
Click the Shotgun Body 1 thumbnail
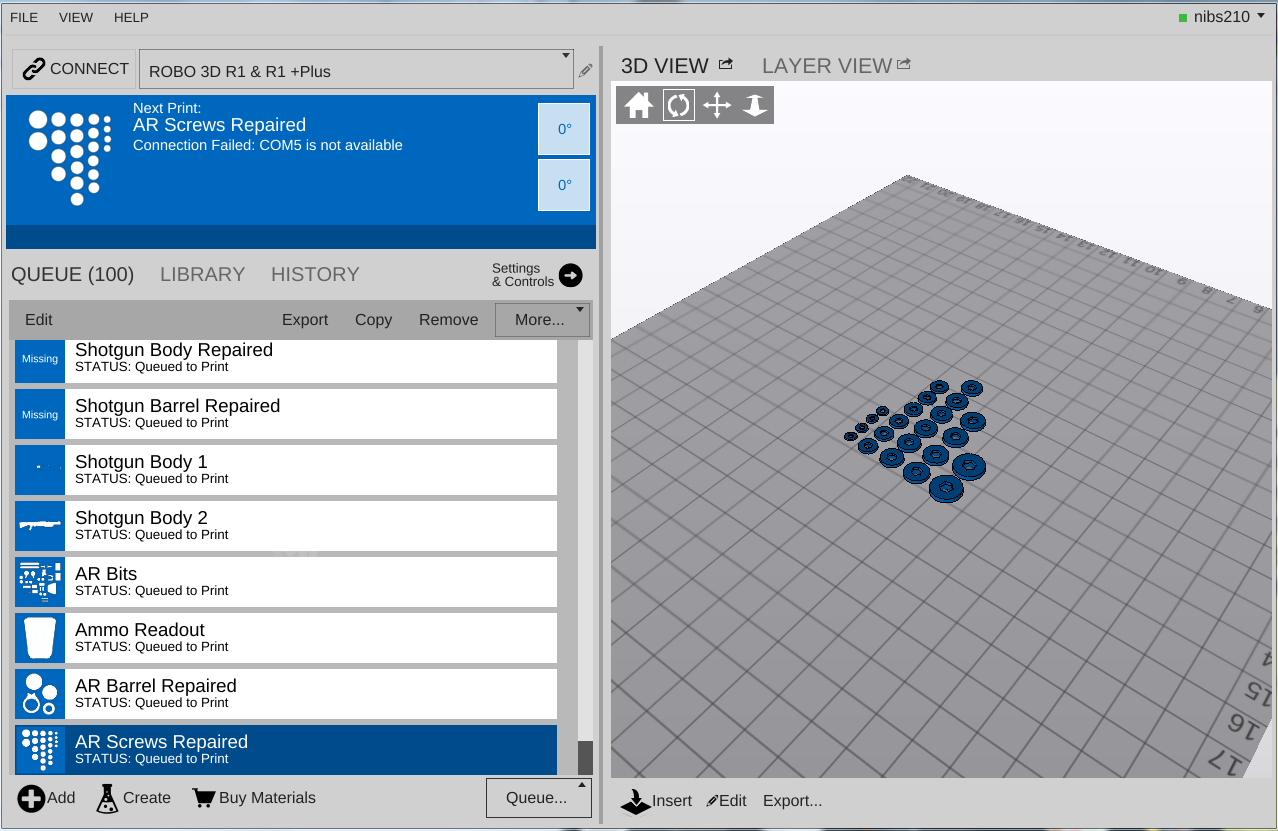(x=40, y=469)
